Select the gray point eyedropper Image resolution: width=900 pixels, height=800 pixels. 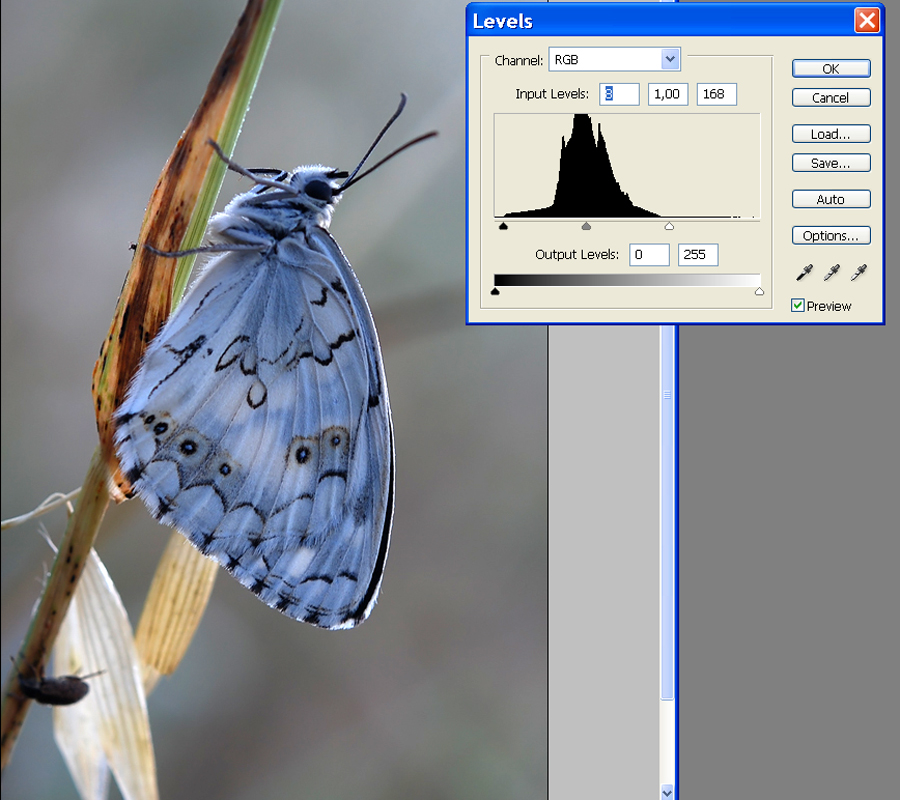(830, 273)
